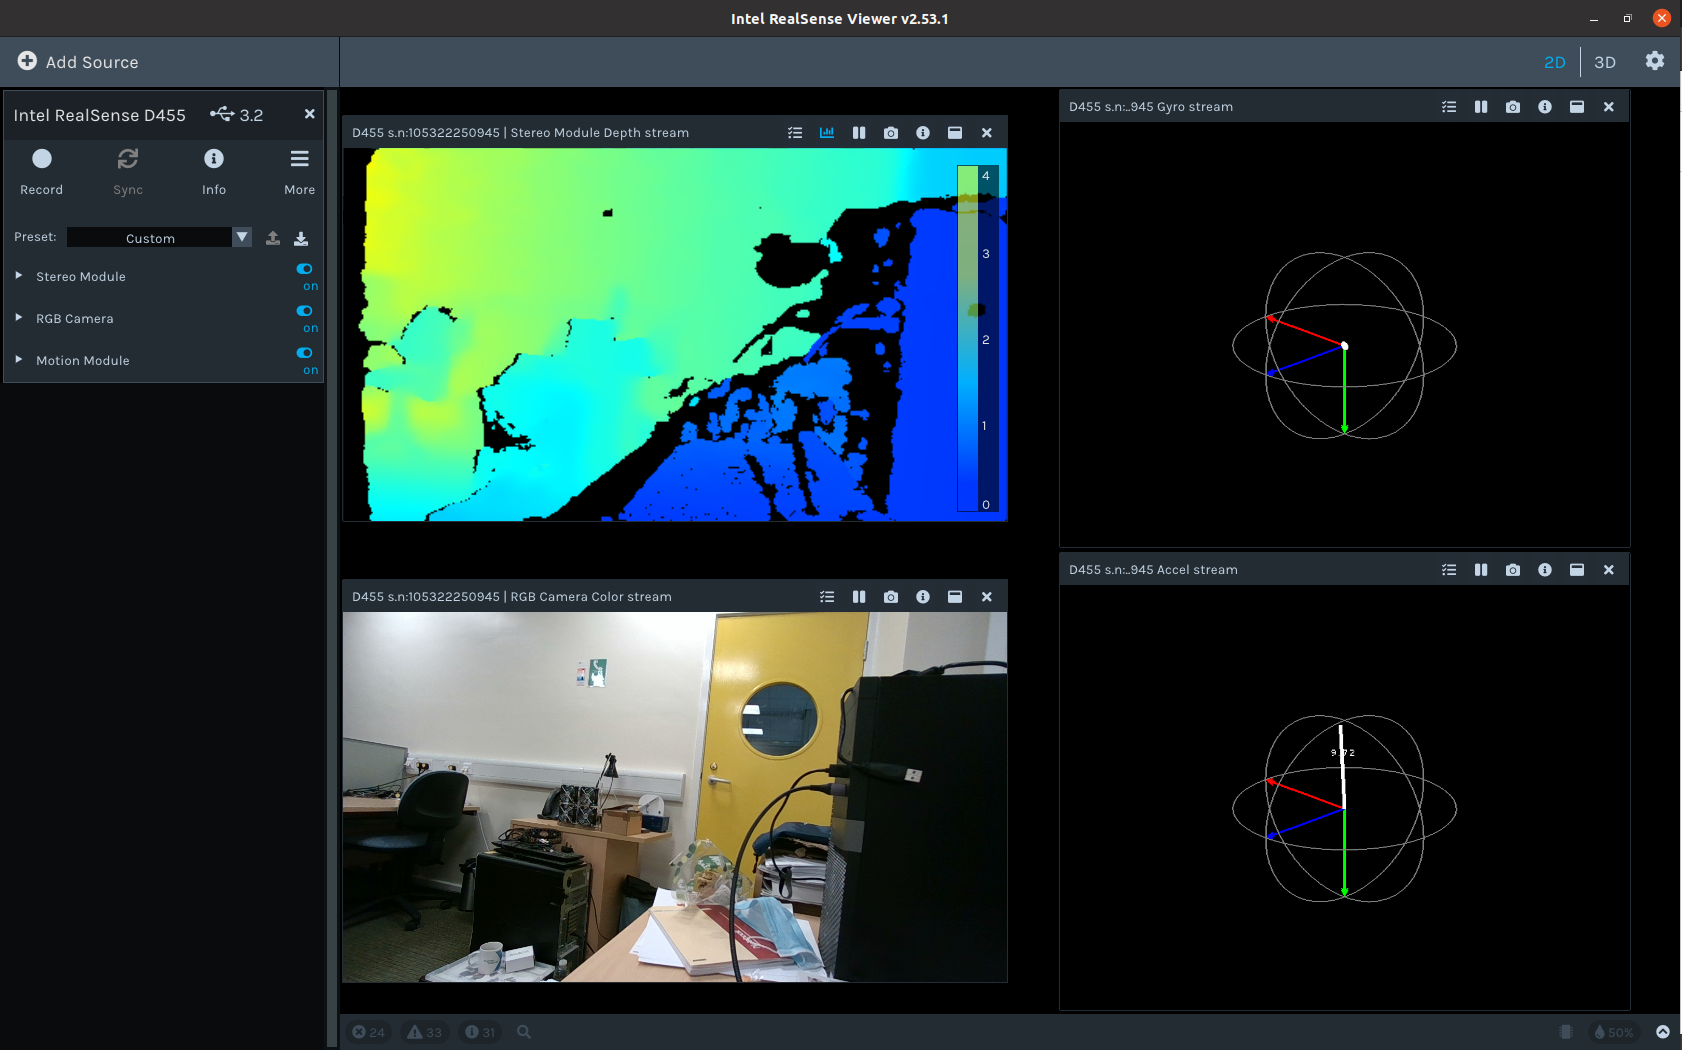Show stream info for the Gyro stream

1544,106
